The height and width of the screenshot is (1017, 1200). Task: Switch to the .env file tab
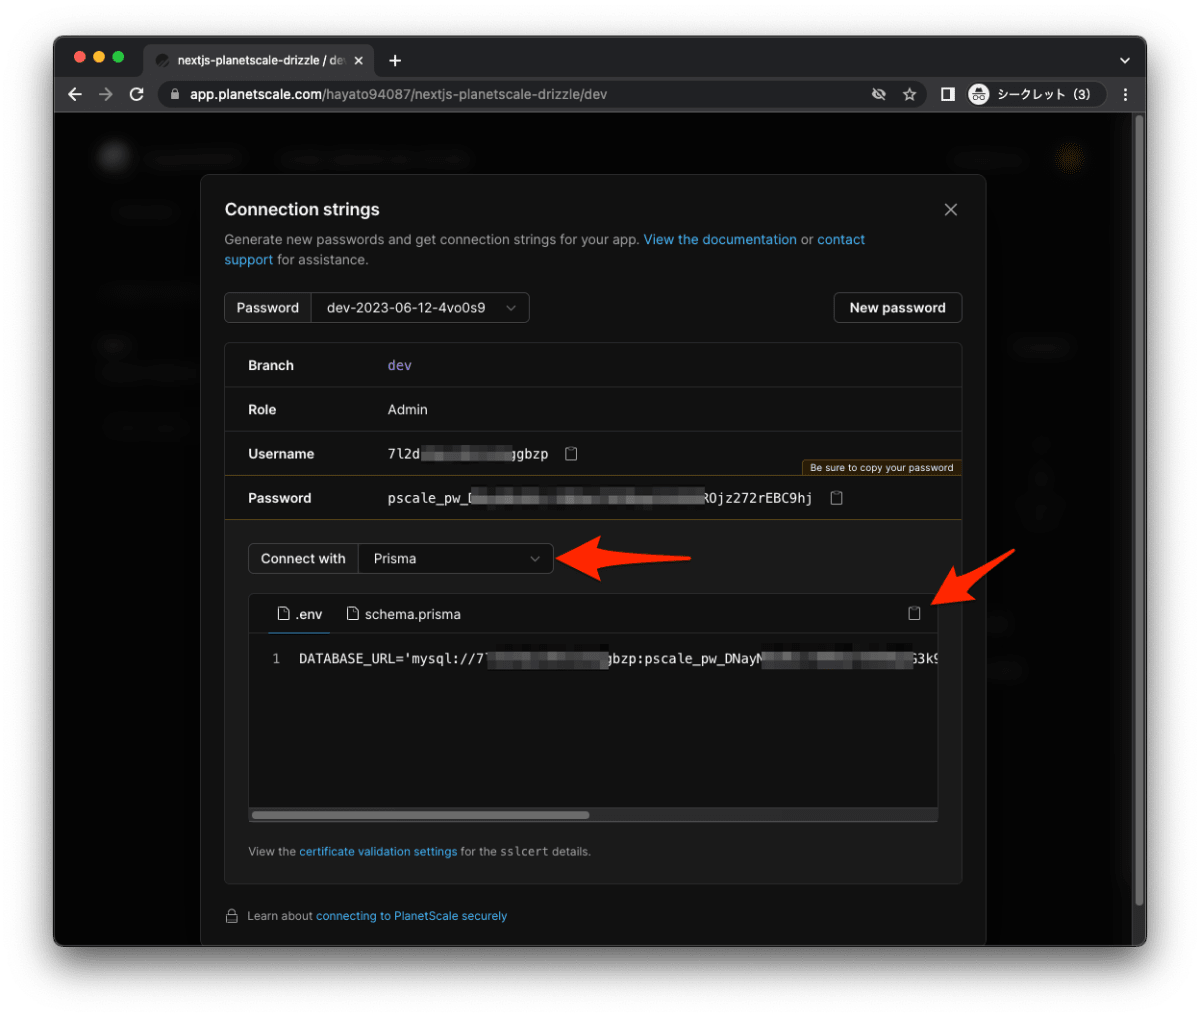[300, 614]
